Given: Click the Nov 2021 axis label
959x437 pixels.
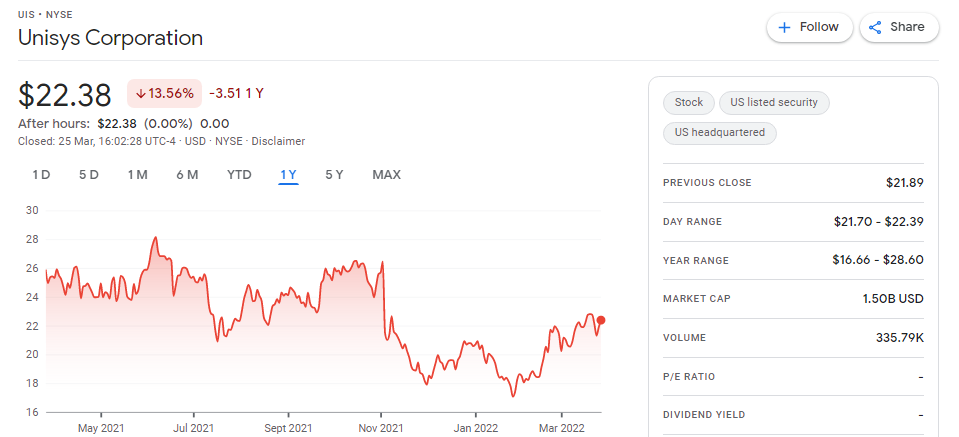Looking at the screenshot, I should (382, 428).
